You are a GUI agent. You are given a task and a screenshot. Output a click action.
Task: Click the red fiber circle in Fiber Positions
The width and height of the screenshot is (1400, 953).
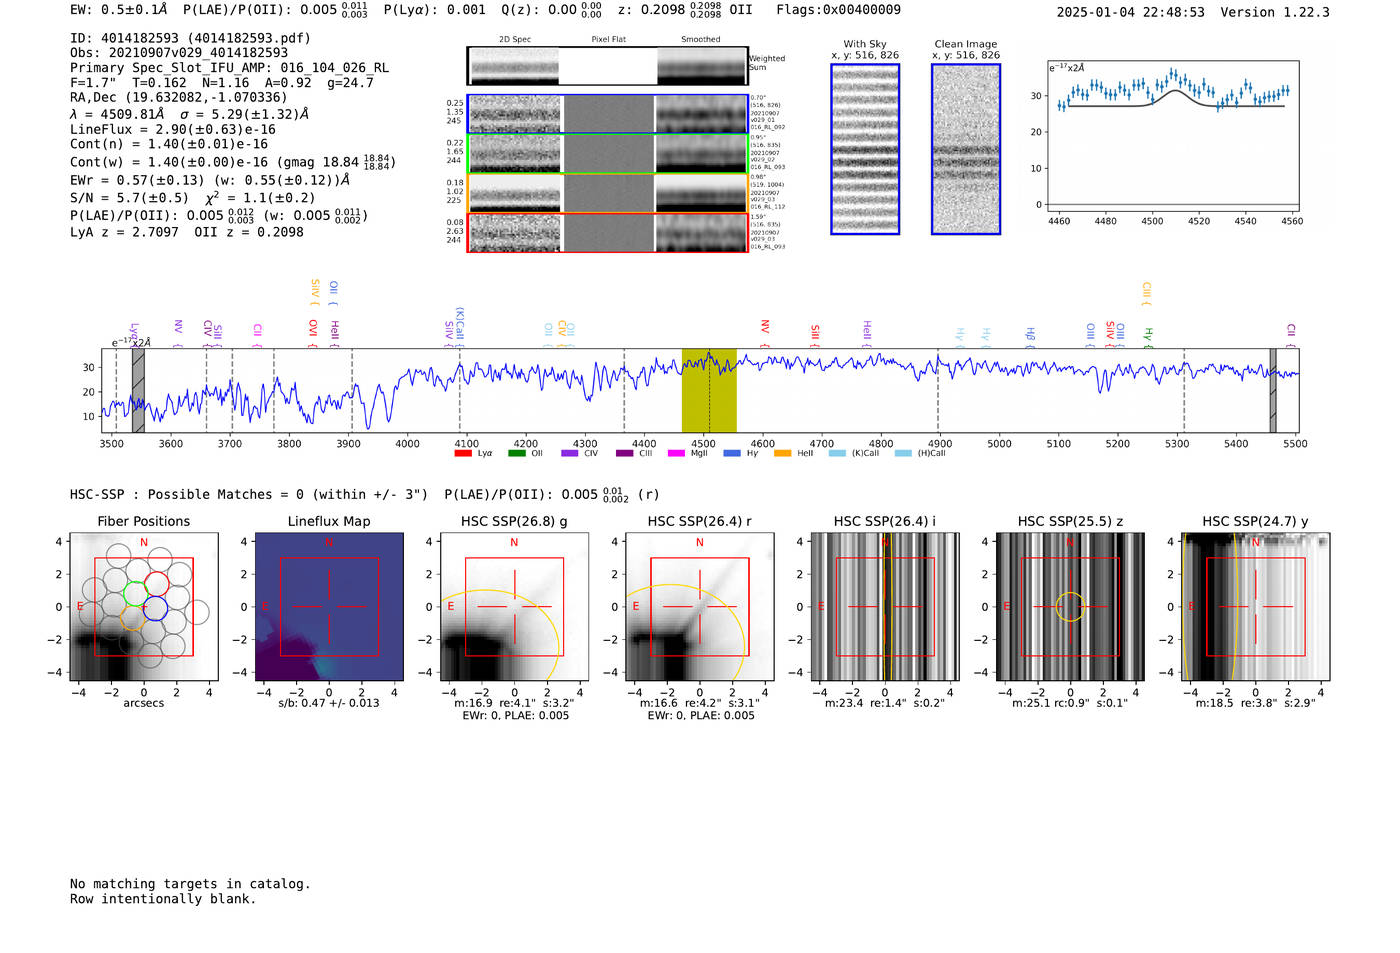pos(156,583)
